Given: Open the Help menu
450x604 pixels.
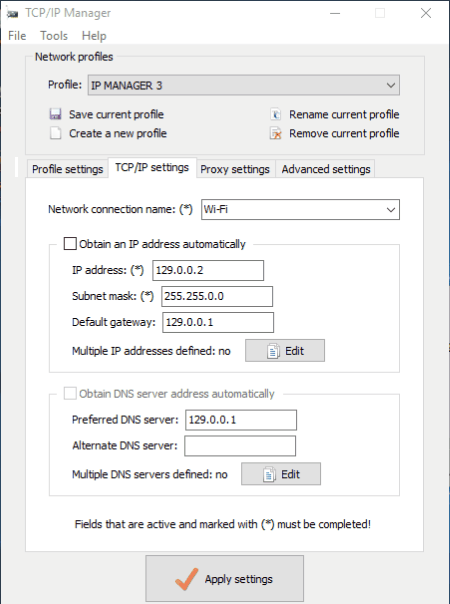Looking at the screenshot, I should [x=94, y=36].
